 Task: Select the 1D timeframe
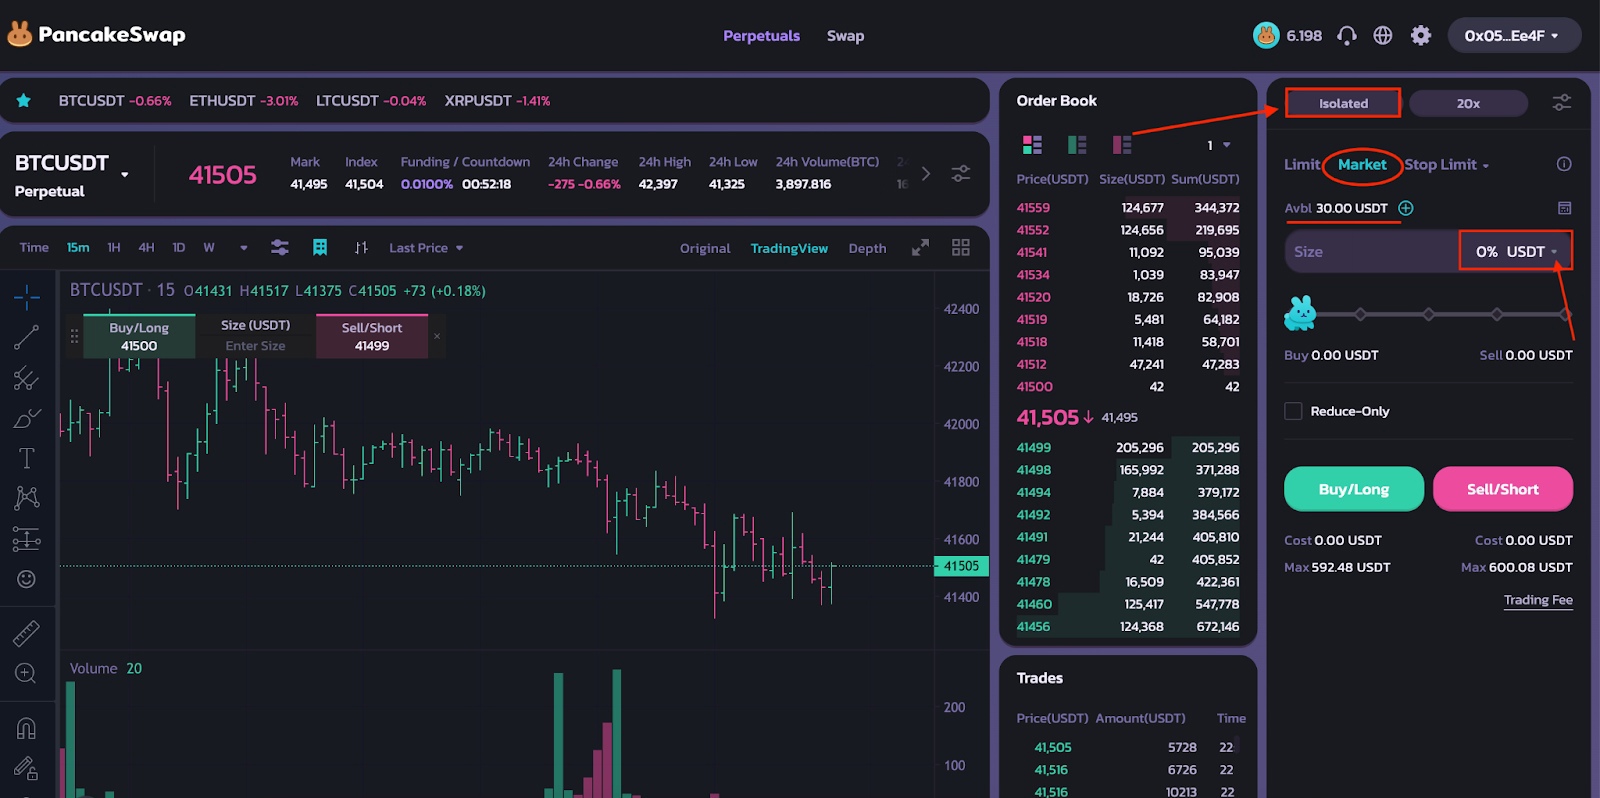click(x=178, y=248)
